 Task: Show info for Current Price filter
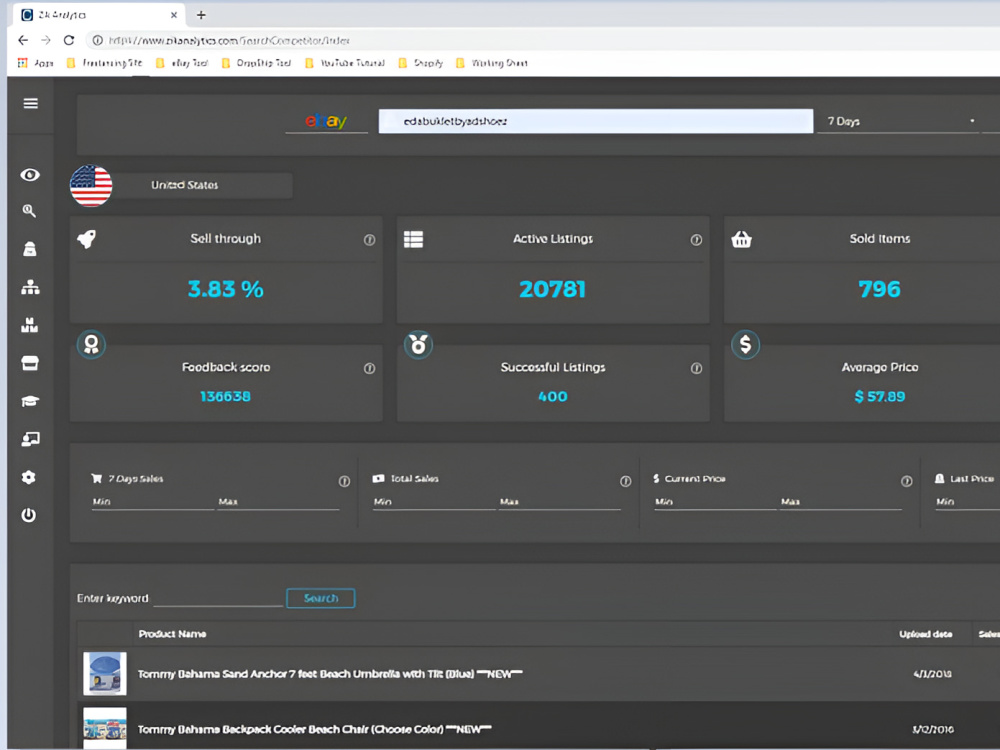906,481
